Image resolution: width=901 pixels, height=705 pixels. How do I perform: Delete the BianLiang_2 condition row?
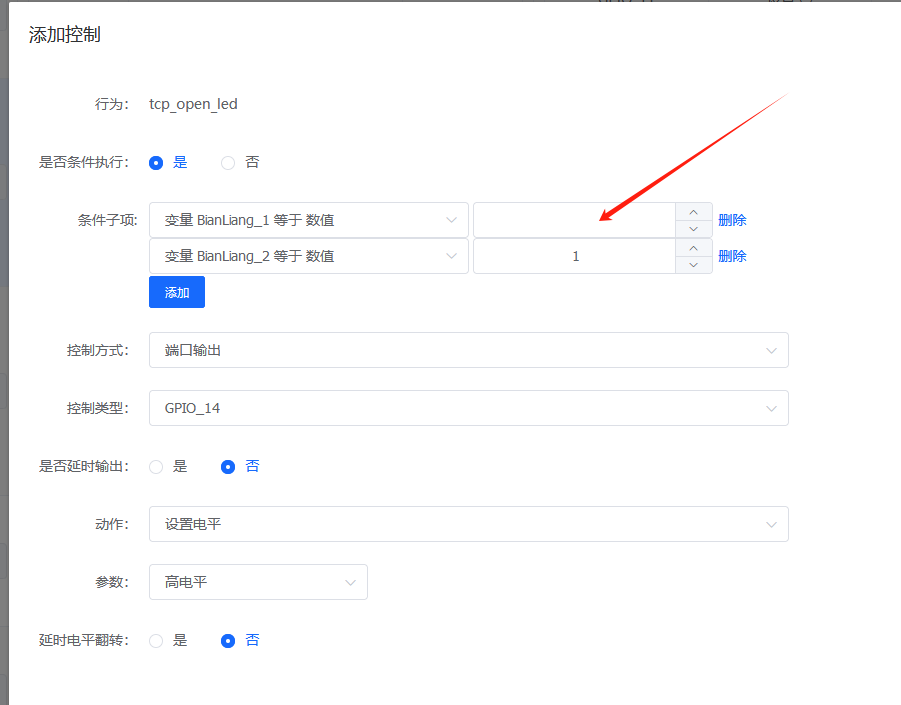point(732,256)
